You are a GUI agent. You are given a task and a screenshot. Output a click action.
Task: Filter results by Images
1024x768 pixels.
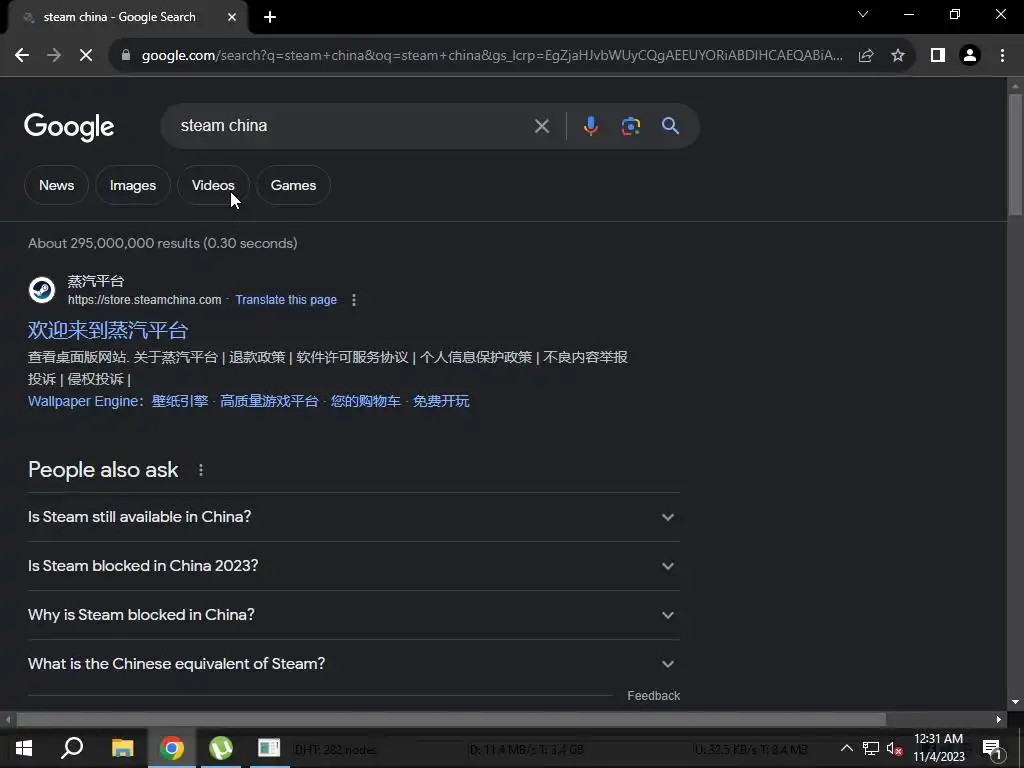click(133, 185)
